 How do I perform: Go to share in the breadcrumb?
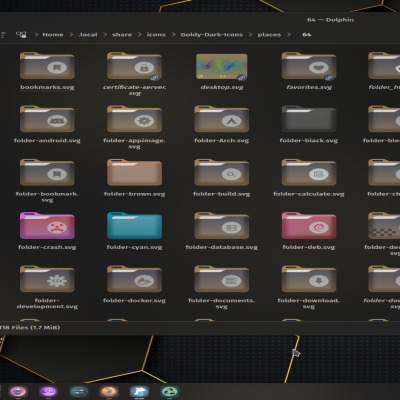click(x=122, y=35)
